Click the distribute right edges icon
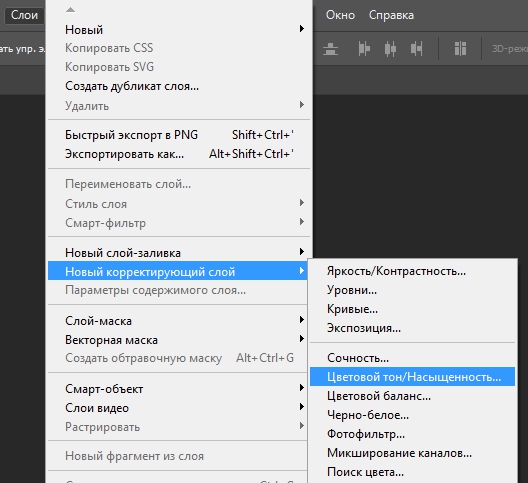Viewport: 528px width, 483px height. (x=417, y=49)
